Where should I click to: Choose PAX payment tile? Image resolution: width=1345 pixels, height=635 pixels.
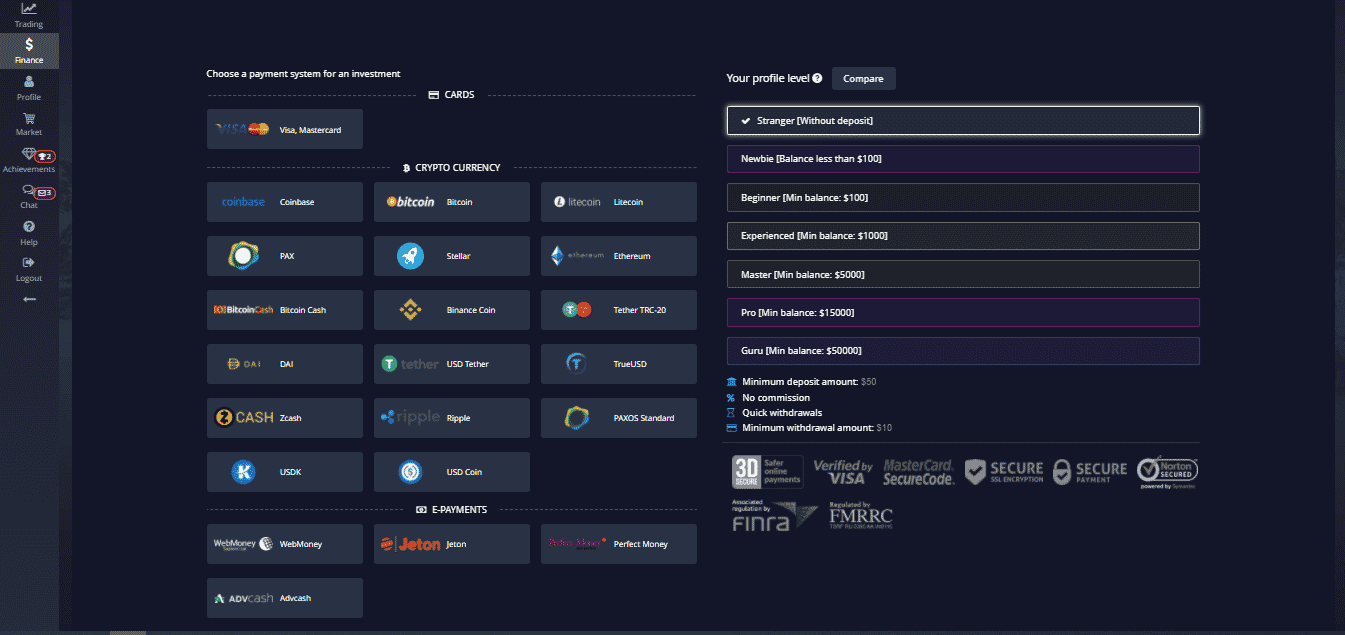[x=285, y=256]
